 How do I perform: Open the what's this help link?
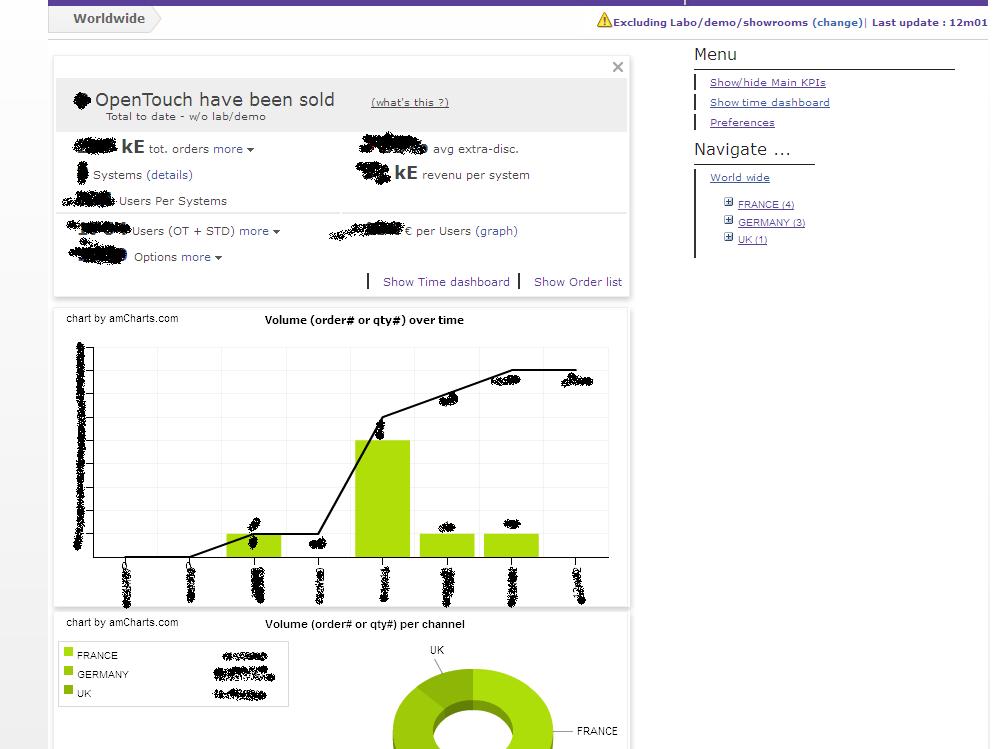tap(410, 102)
